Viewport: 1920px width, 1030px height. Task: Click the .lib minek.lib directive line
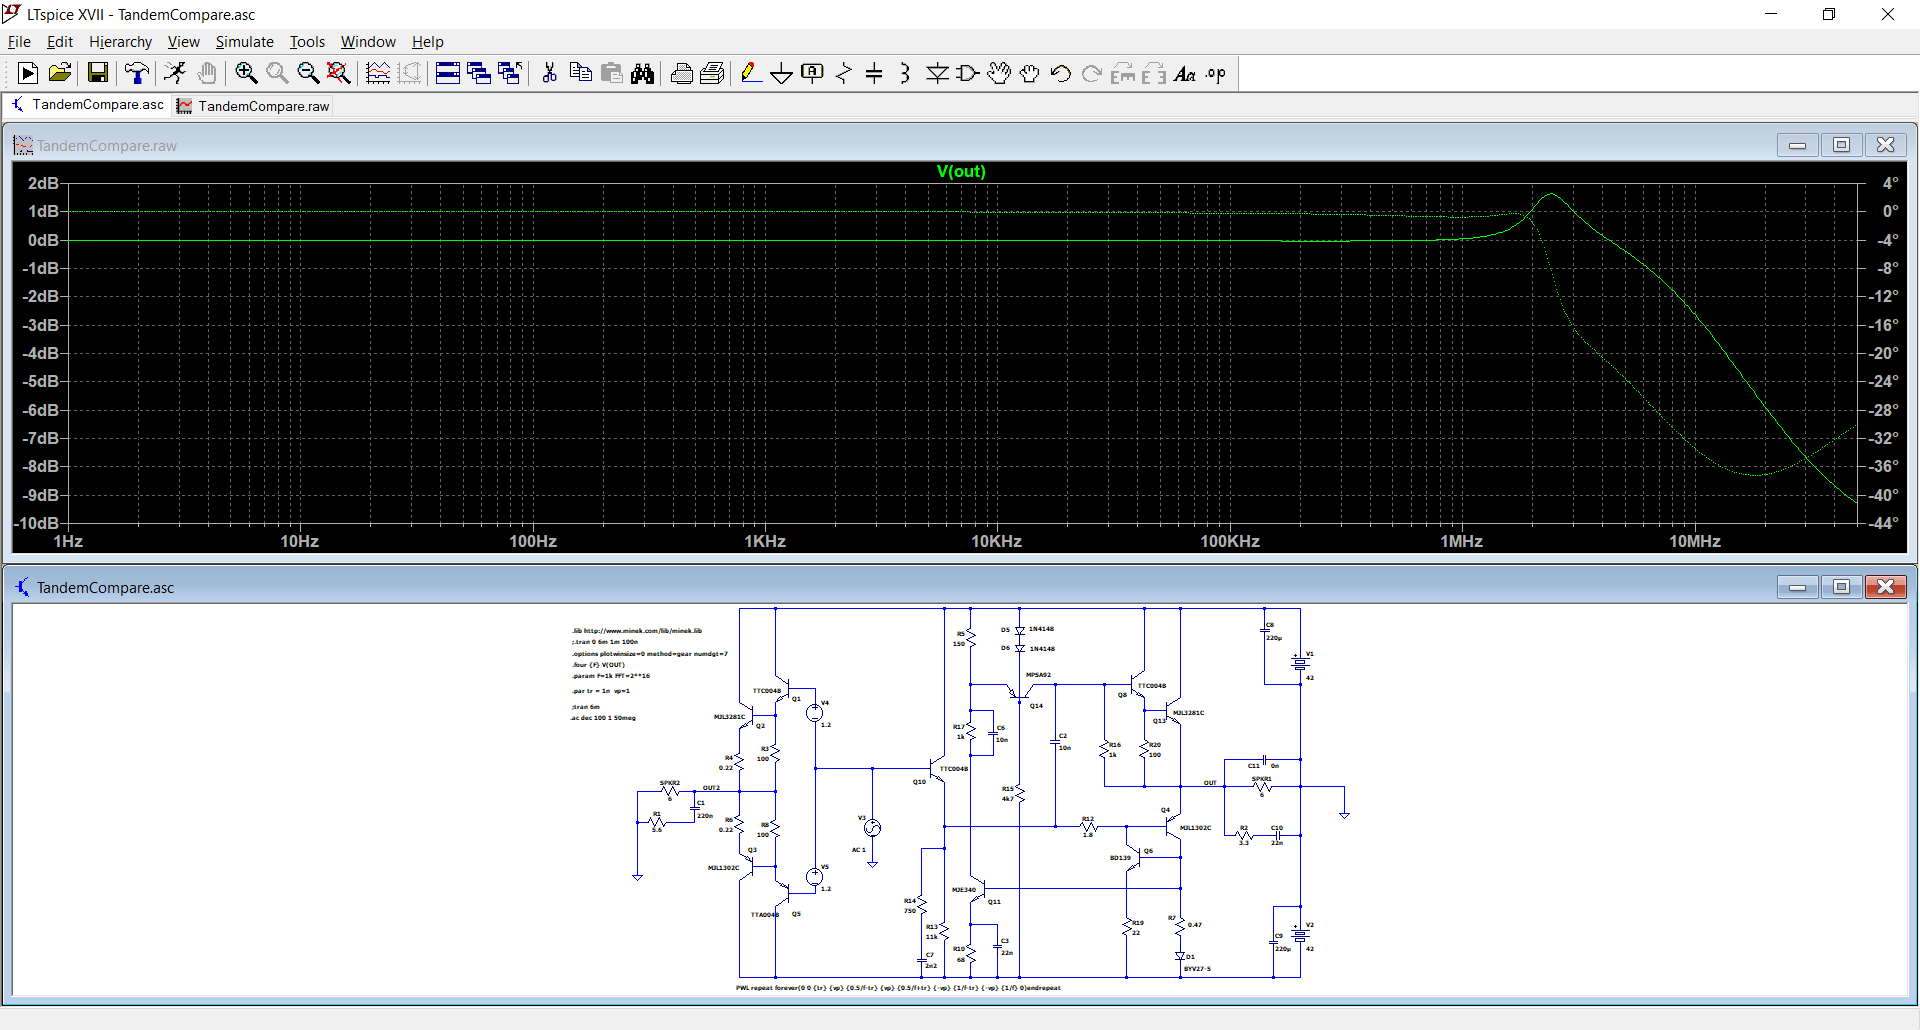(x=637, y=631)
